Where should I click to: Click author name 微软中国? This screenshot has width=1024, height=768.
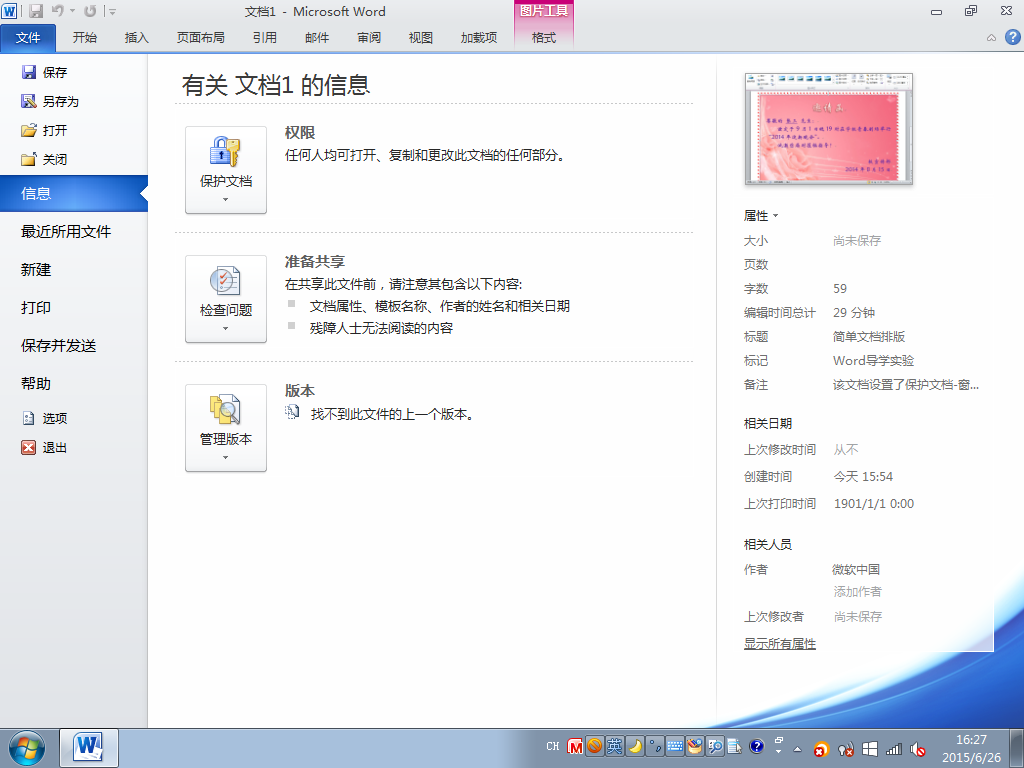[856, 569]
